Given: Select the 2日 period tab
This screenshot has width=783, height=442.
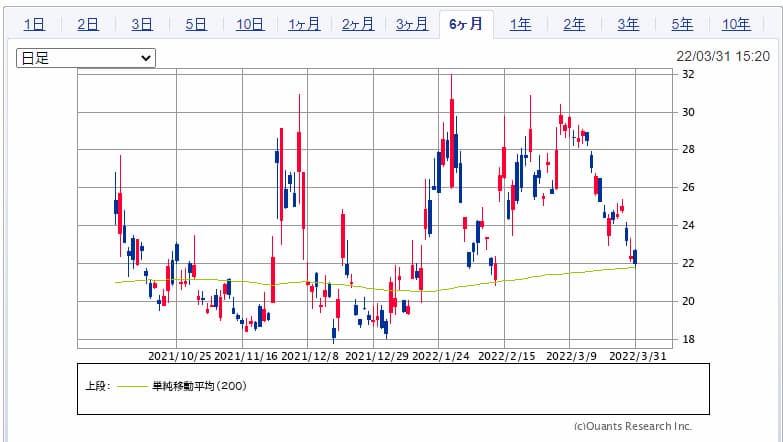Looking at the screenshot, I should point(87,24).
